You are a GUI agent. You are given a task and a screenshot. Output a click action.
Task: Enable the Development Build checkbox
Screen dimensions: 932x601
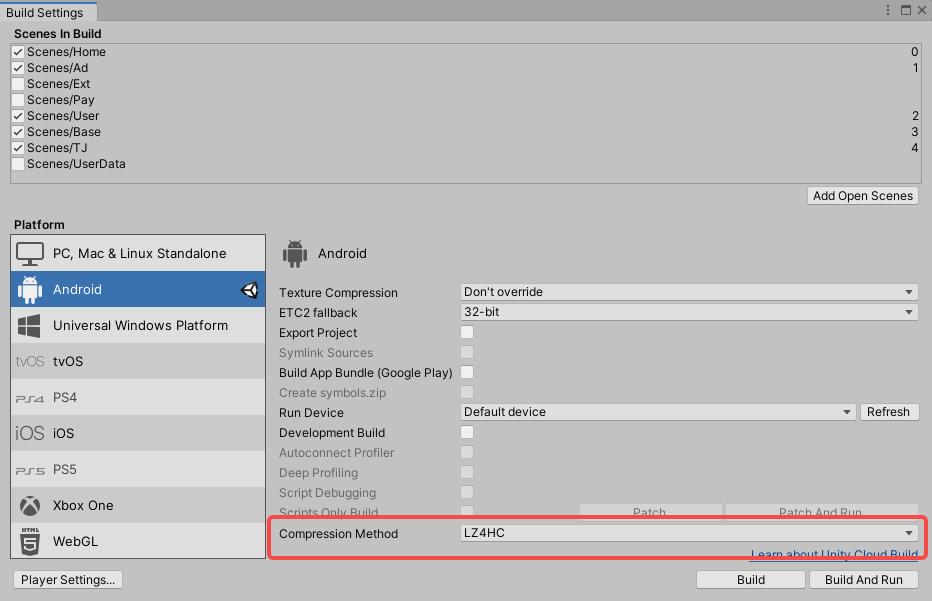pyautogui.click(x=467, y=432)
